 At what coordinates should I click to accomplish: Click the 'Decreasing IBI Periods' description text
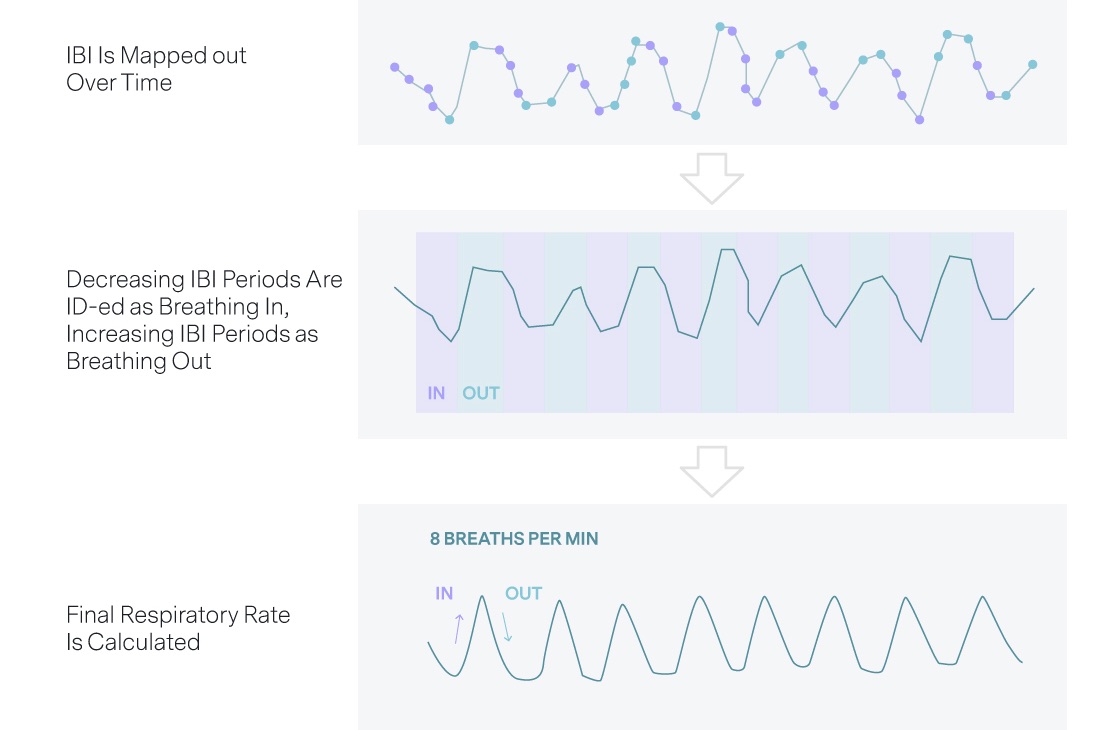(x=204, y=320)
